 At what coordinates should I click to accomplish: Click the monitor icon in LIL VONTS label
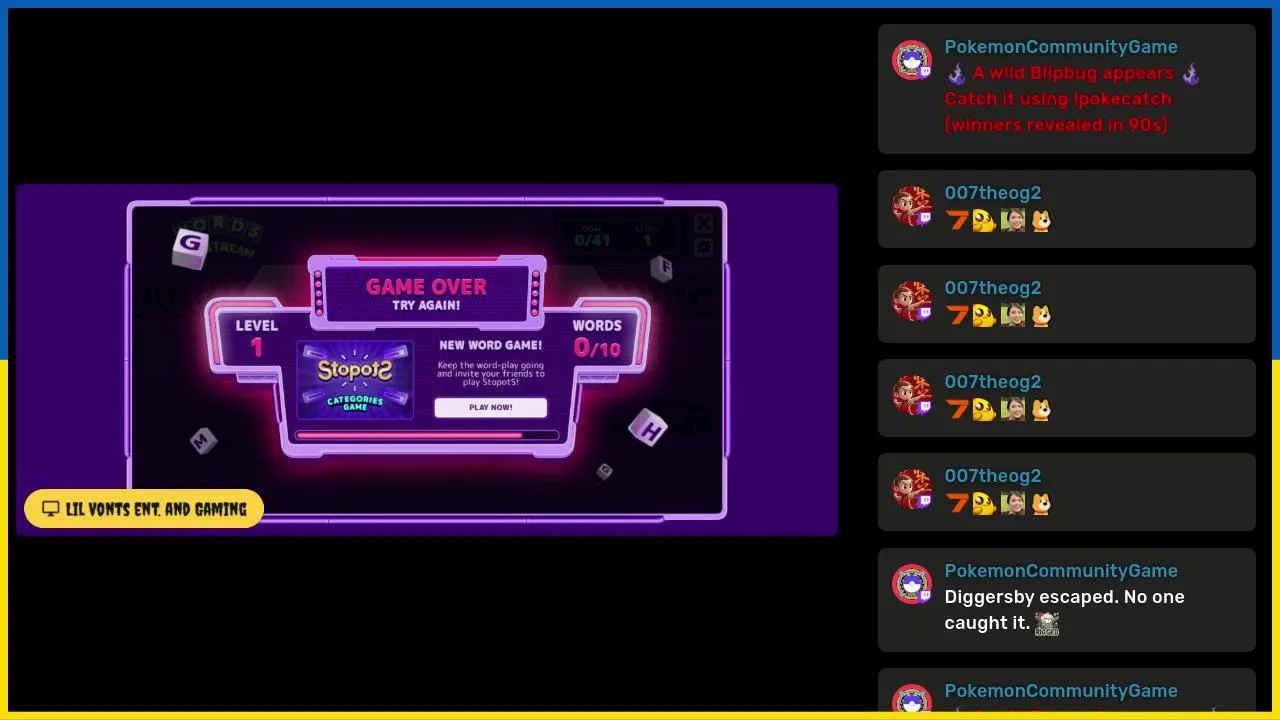(51, 509)
